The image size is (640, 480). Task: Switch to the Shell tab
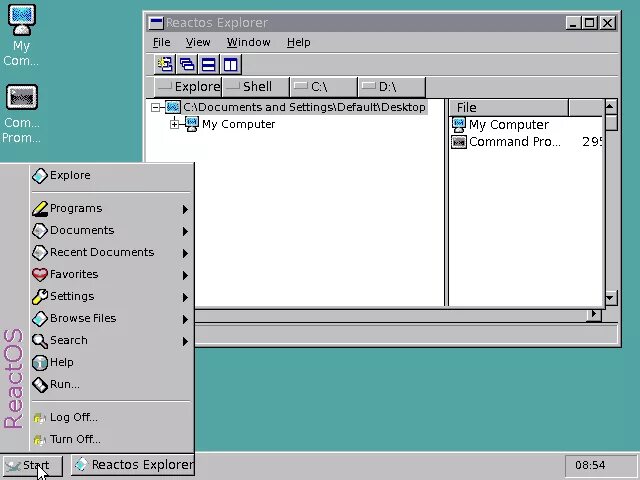256,87
